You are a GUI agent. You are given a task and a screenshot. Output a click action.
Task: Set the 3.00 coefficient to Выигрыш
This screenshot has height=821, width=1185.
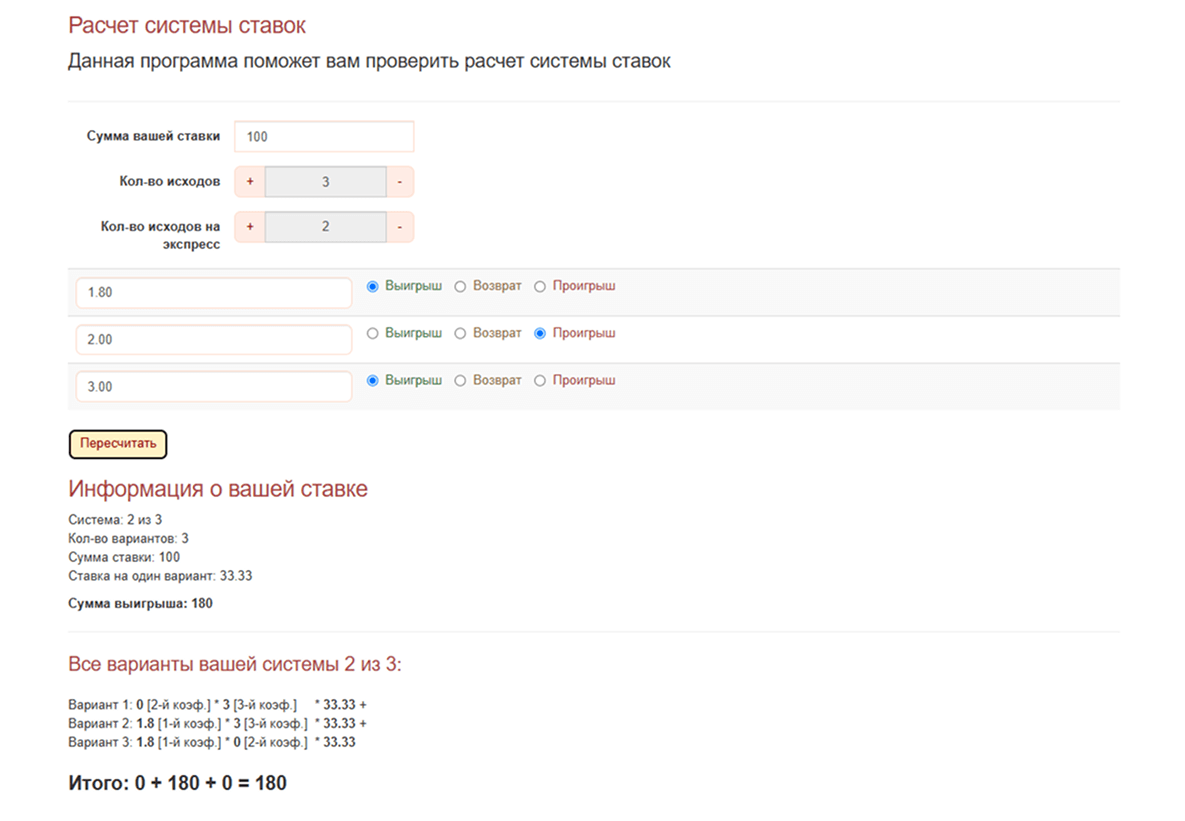click(373, 380)
